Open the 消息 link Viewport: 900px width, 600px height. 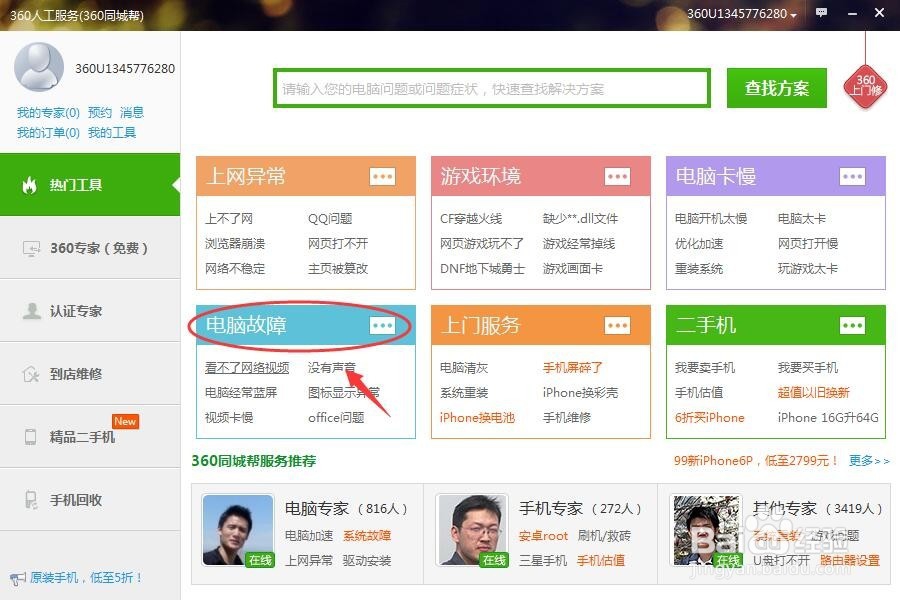132,113
